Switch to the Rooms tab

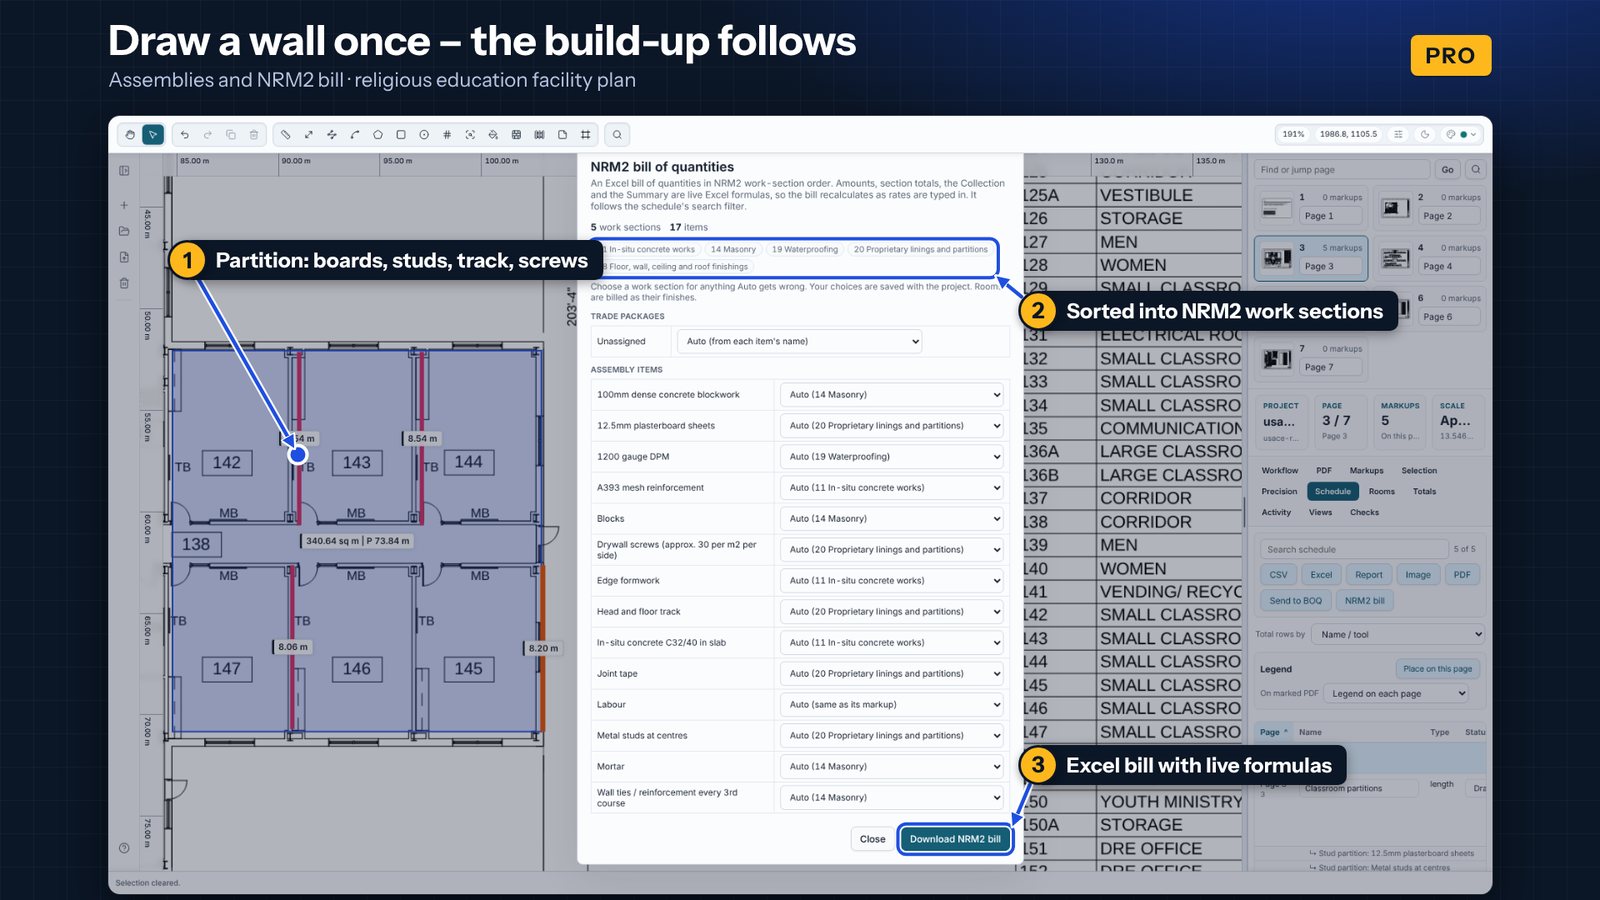[x=1381, y=491]
